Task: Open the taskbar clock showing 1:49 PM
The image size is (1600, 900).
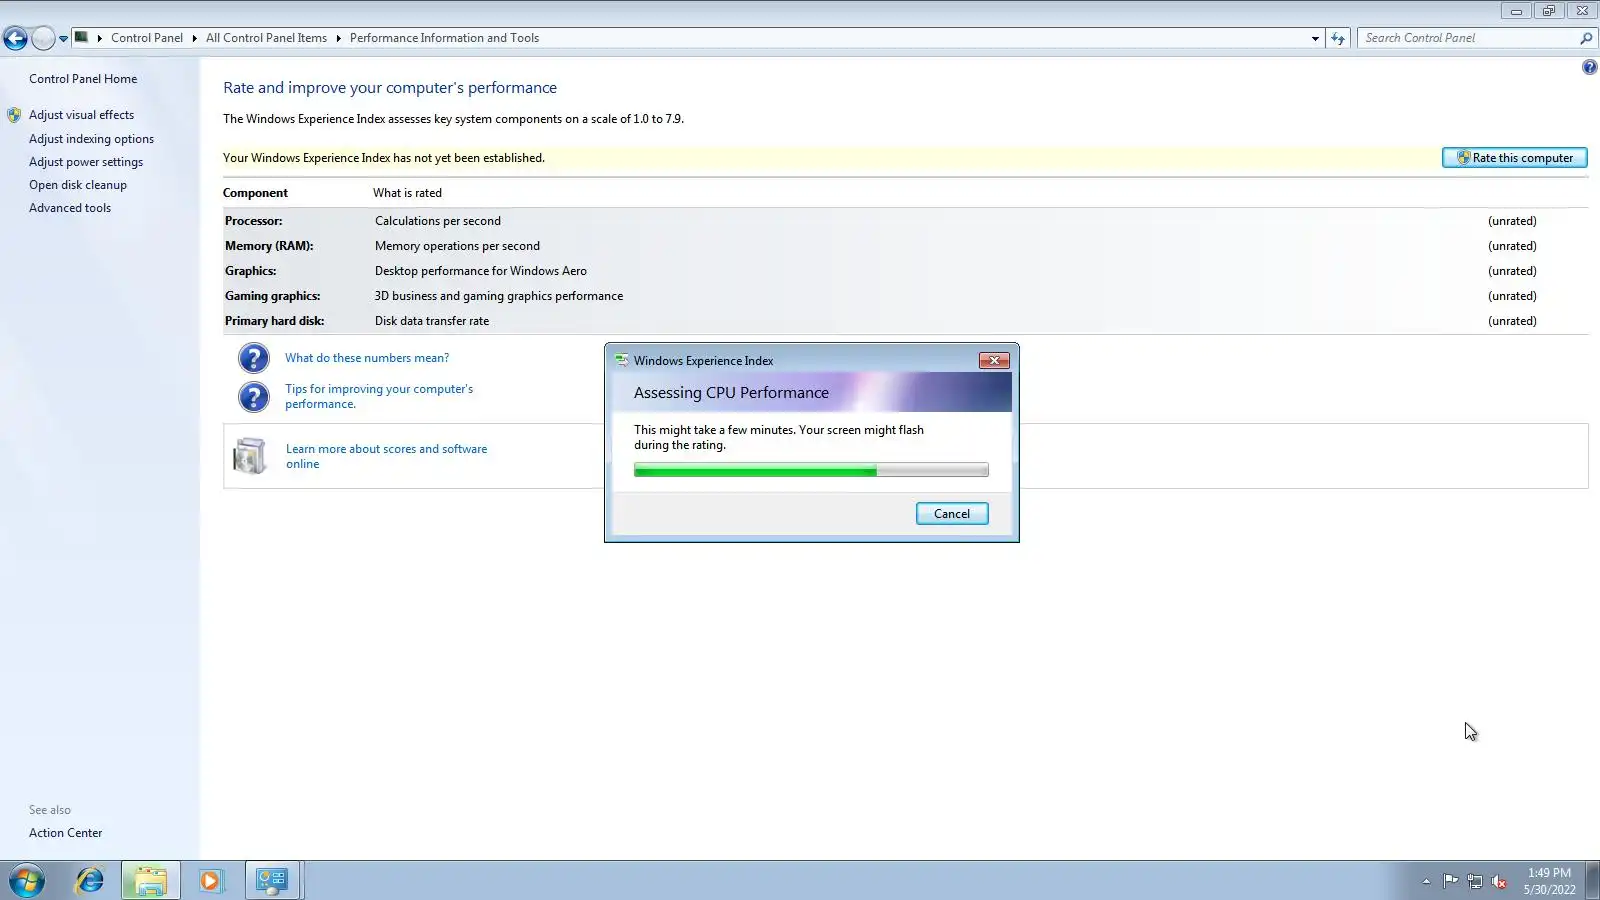Action: [x=1549, y=881]
